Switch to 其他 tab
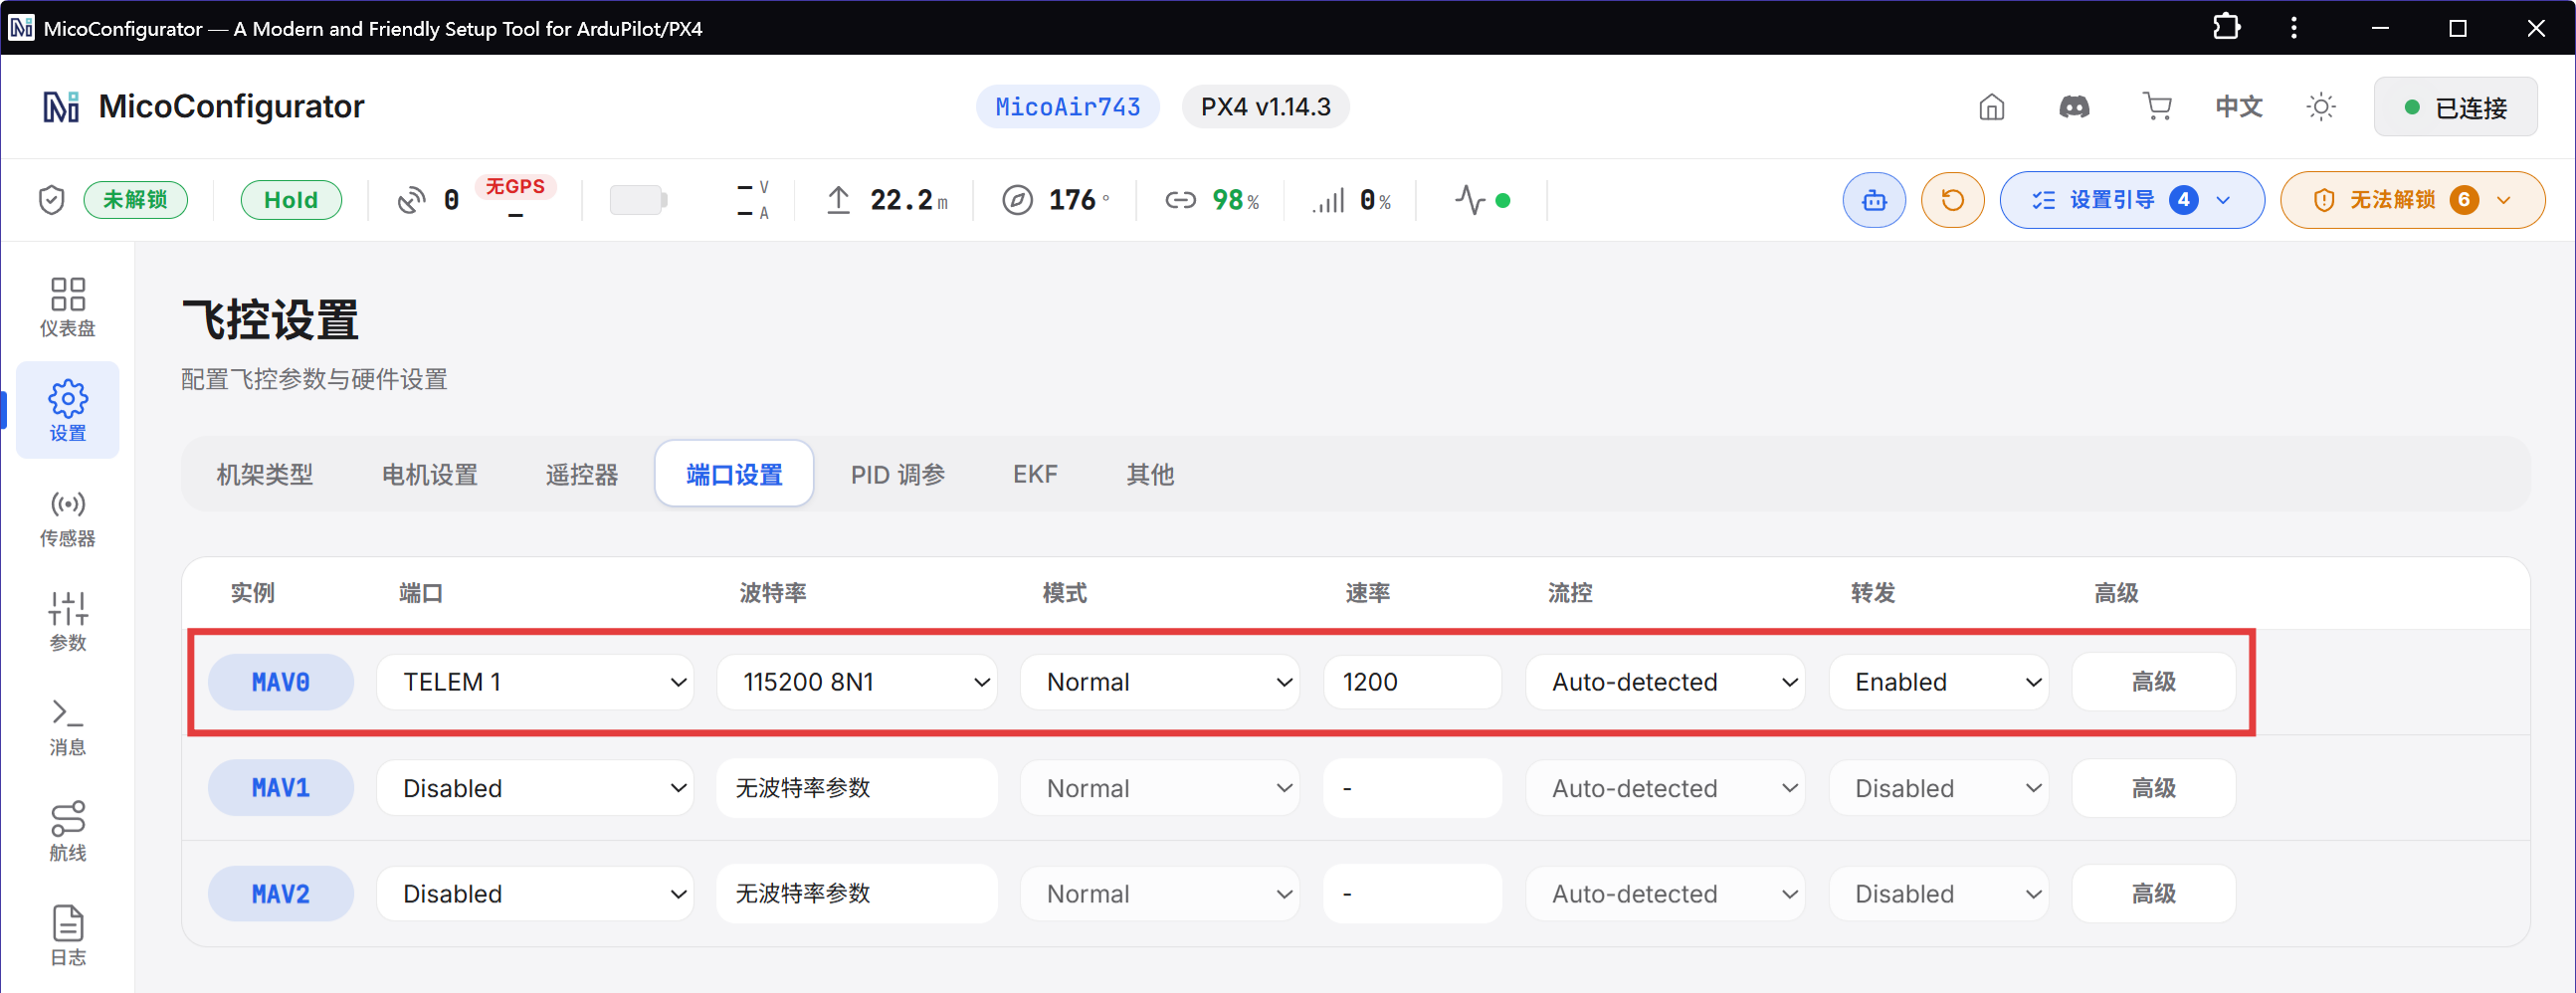Image resolution: width=2576 pixels, height=993 pixels. [x=1150, y=474]
